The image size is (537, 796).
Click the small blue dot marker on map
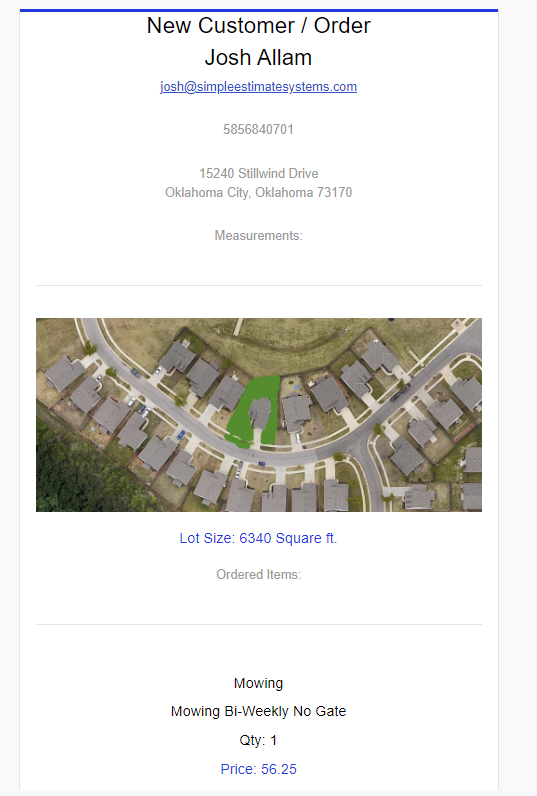296,387
